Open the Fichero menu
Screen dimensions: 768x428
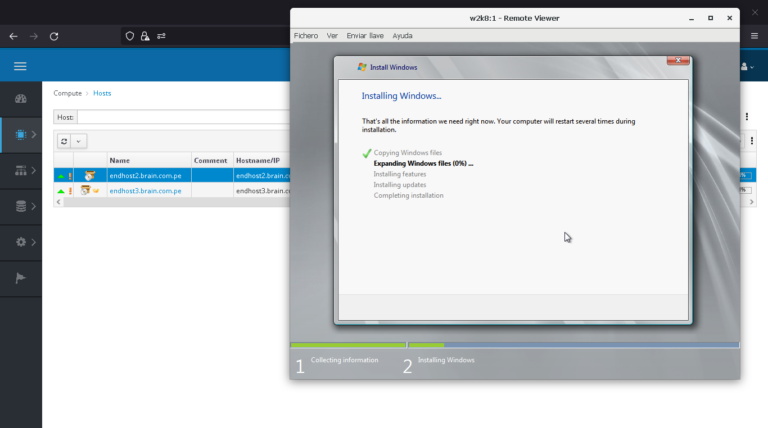(x=305, y=35)
